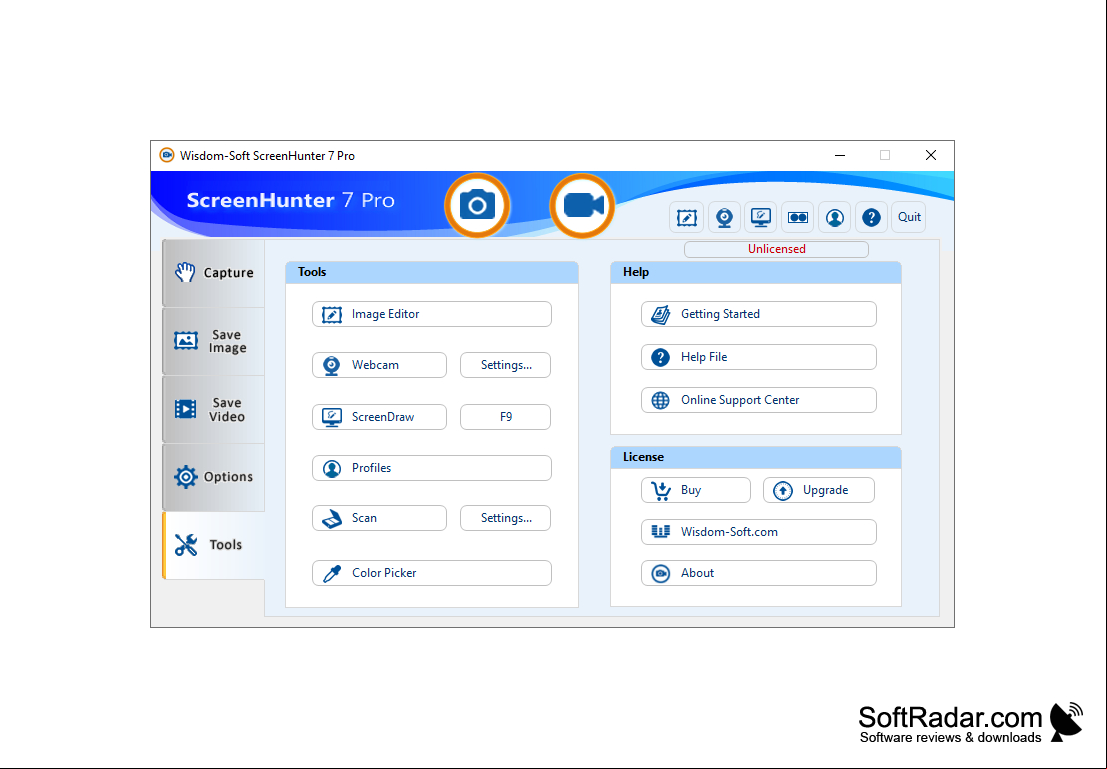Viewport: 1107px width, 769px height.
Task: Visit the Online Support Center
Action: tap(759, 400)
